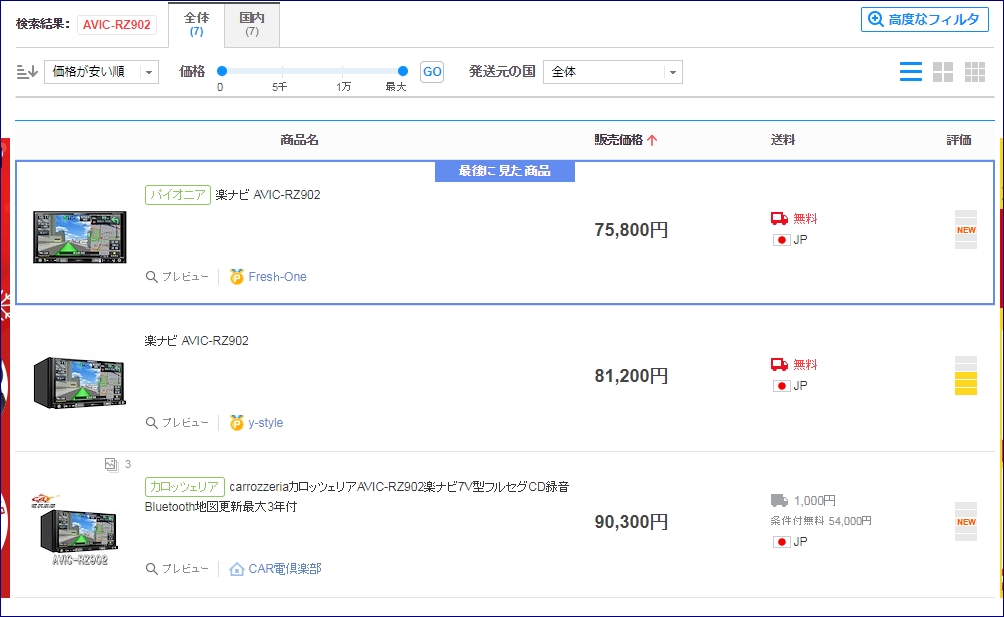This screenshot has width=1004, height=617.
Task: Select the list view layout icon
Action: pos(911,72)
